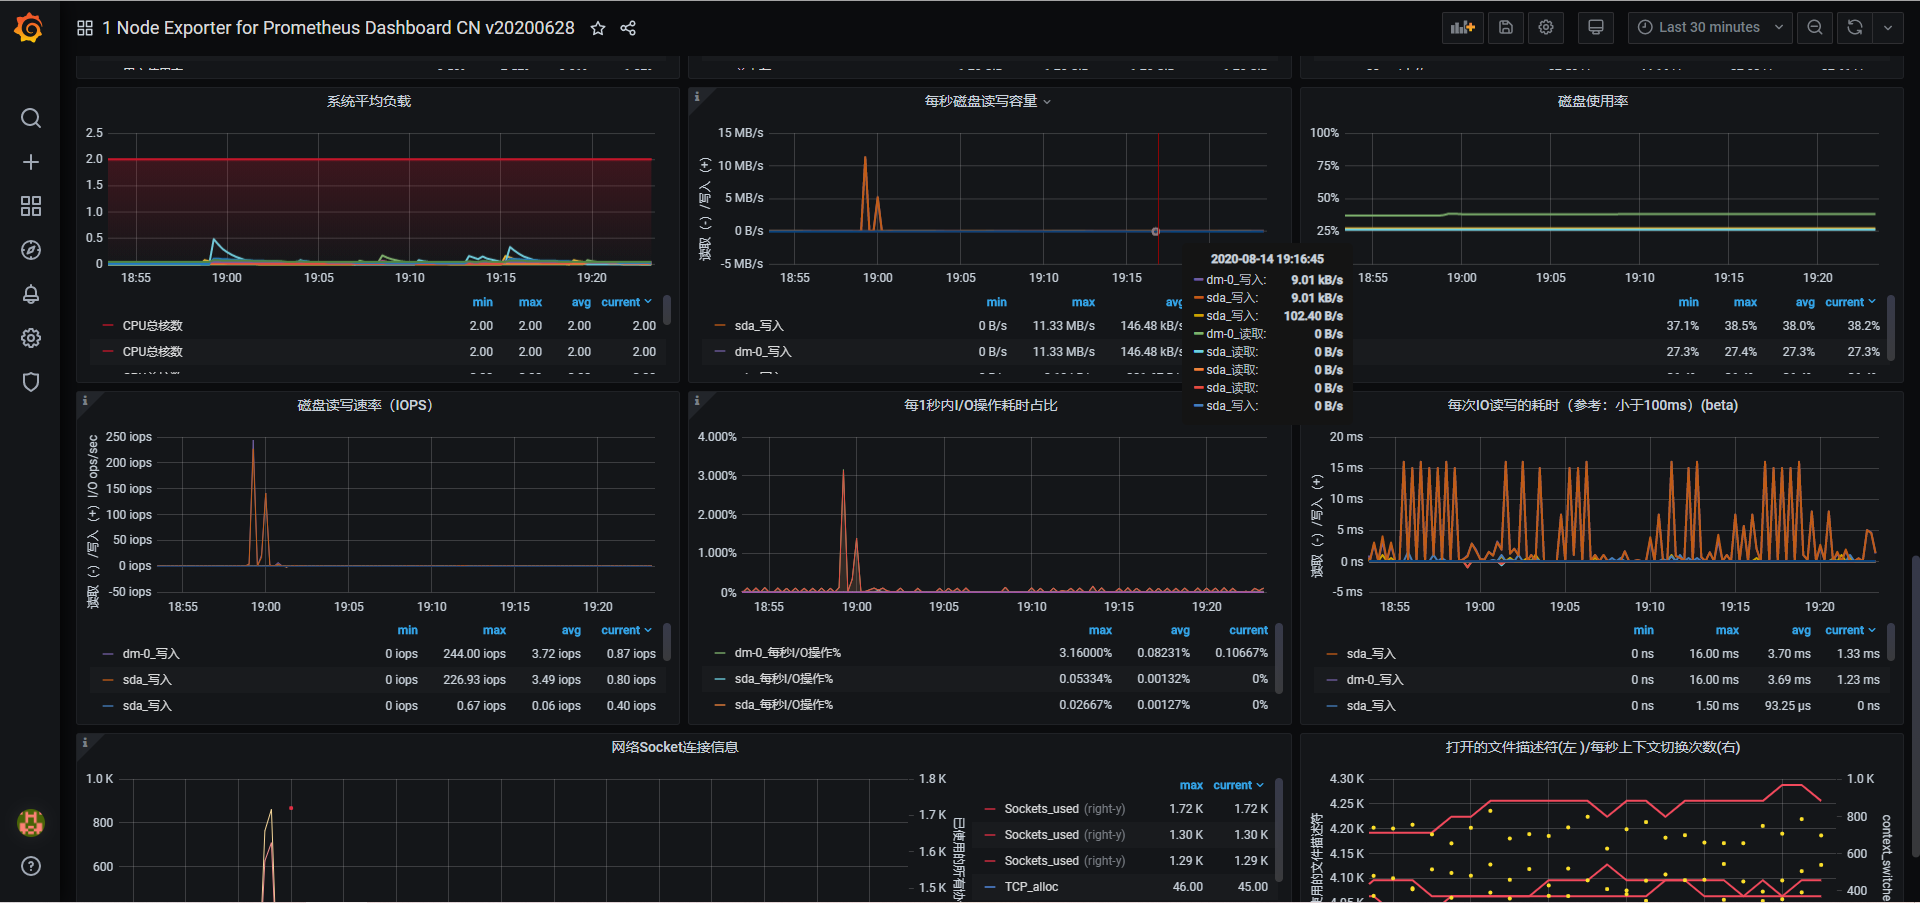Cycle view mode with the monitor icon
Image resolution: width=1920 pixels, height=903 pixels.
coord(1596,28)
